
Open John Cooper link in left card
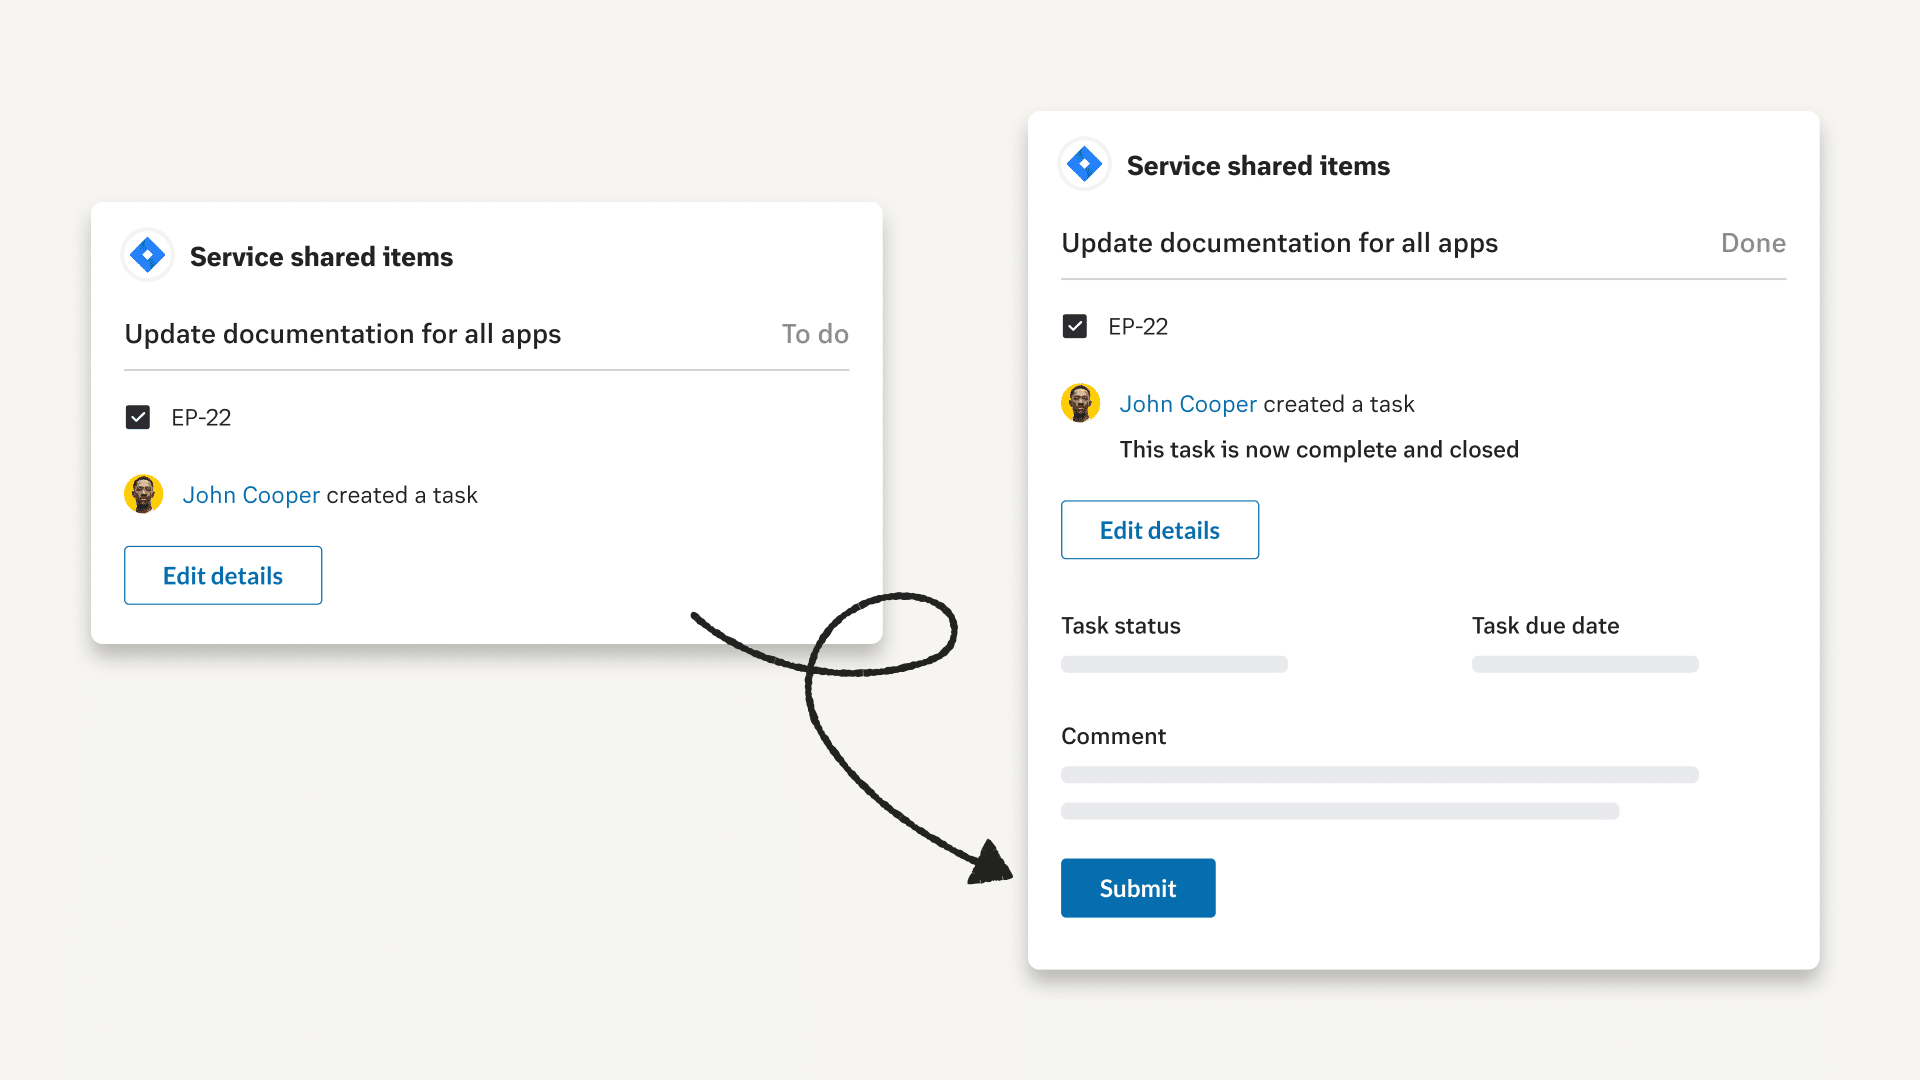pos(251,495)
